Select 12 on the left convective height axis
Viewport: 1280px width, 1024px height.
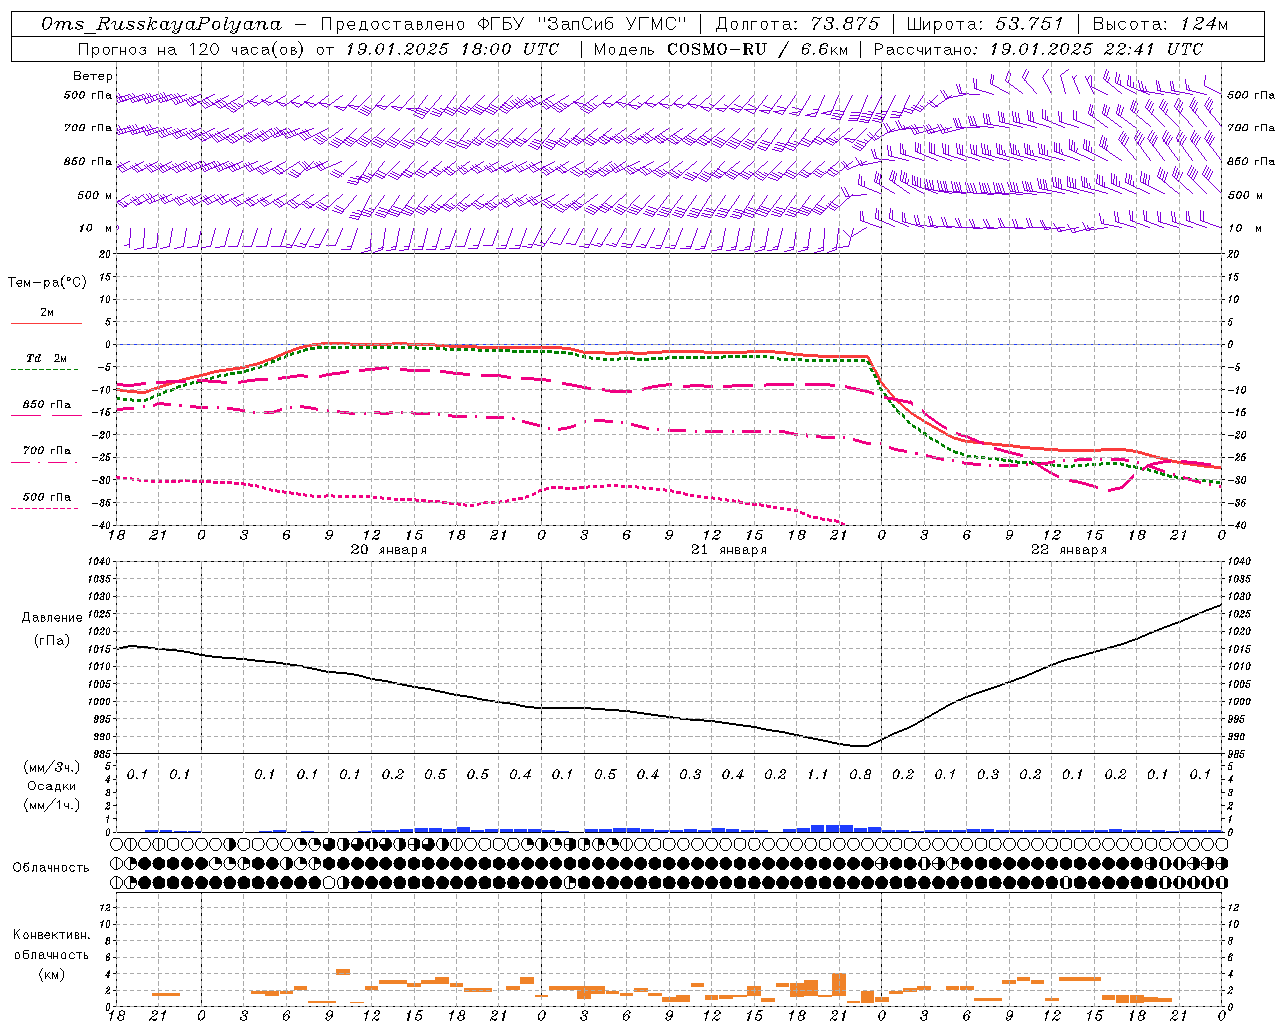pyautogui.click(x=106, y=907)
